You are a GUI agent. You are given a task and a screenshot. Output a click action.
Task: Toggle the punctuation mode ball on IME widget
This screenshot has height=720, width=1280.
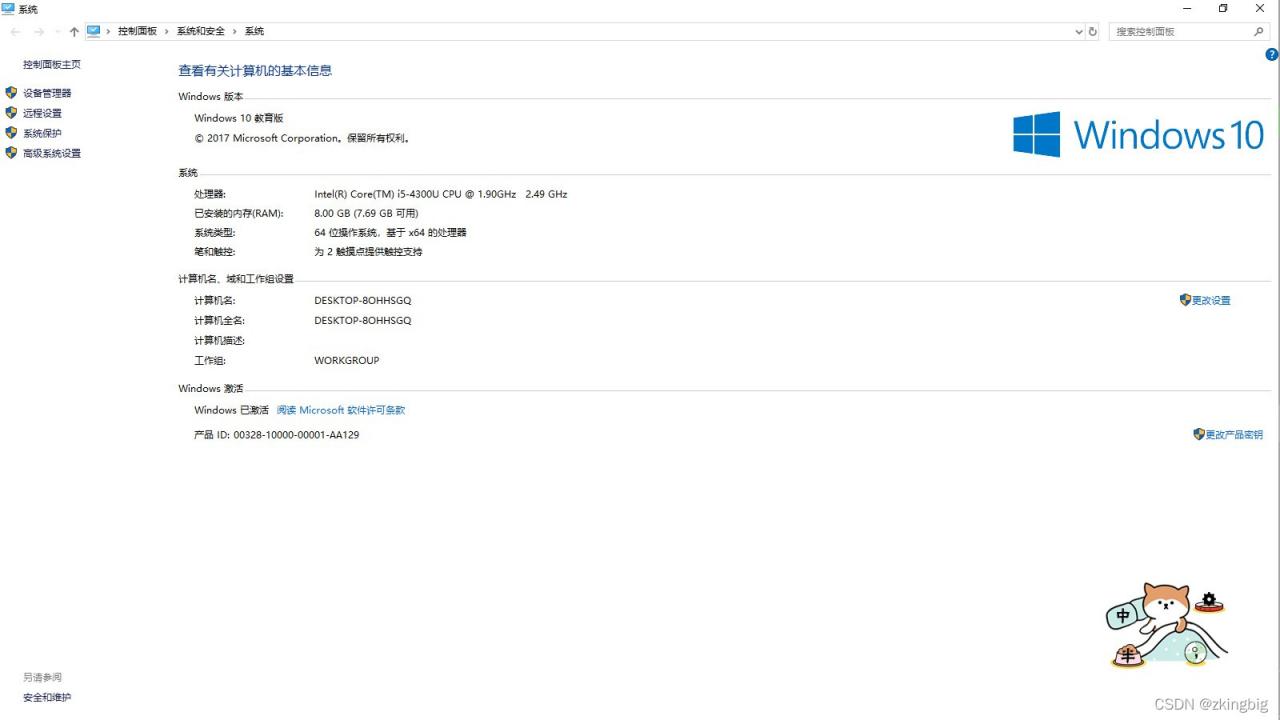click(1194, 654)
